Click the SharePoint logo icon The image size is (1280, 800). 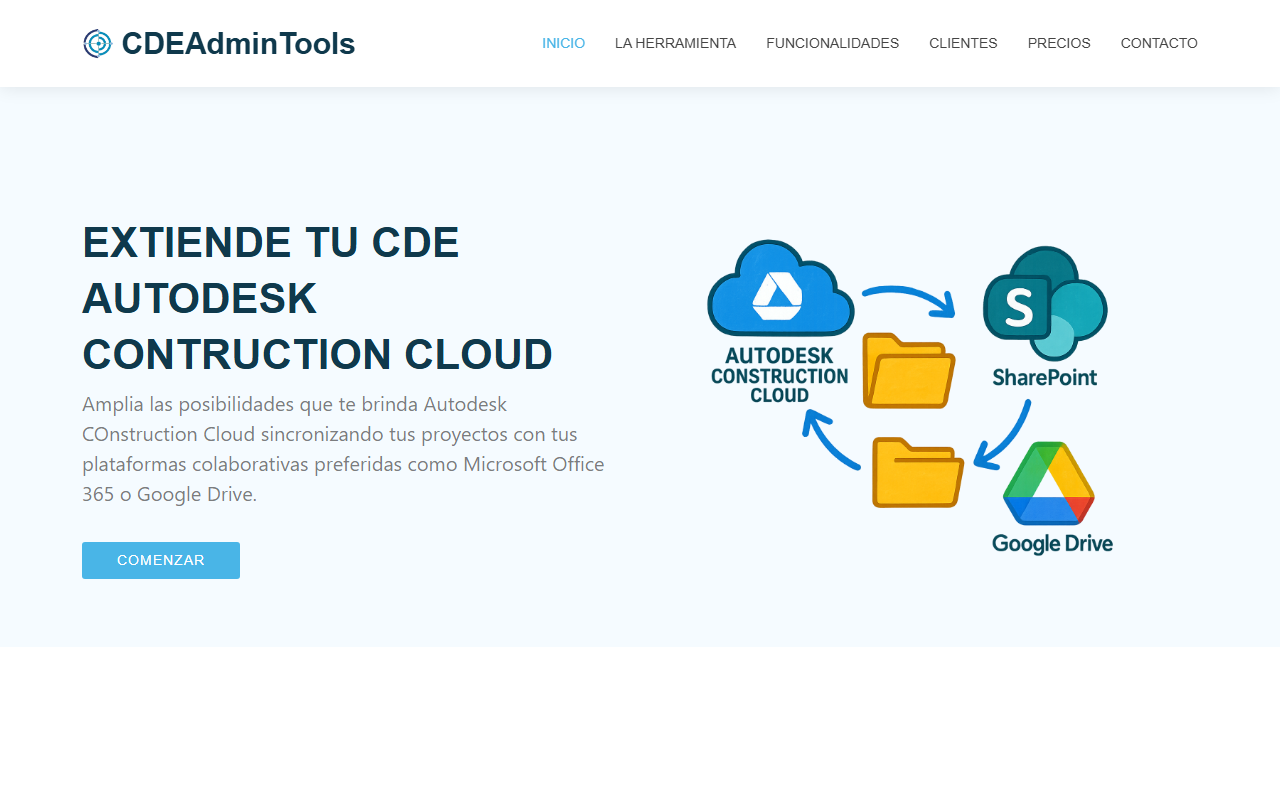click(x=1045, y=303)
